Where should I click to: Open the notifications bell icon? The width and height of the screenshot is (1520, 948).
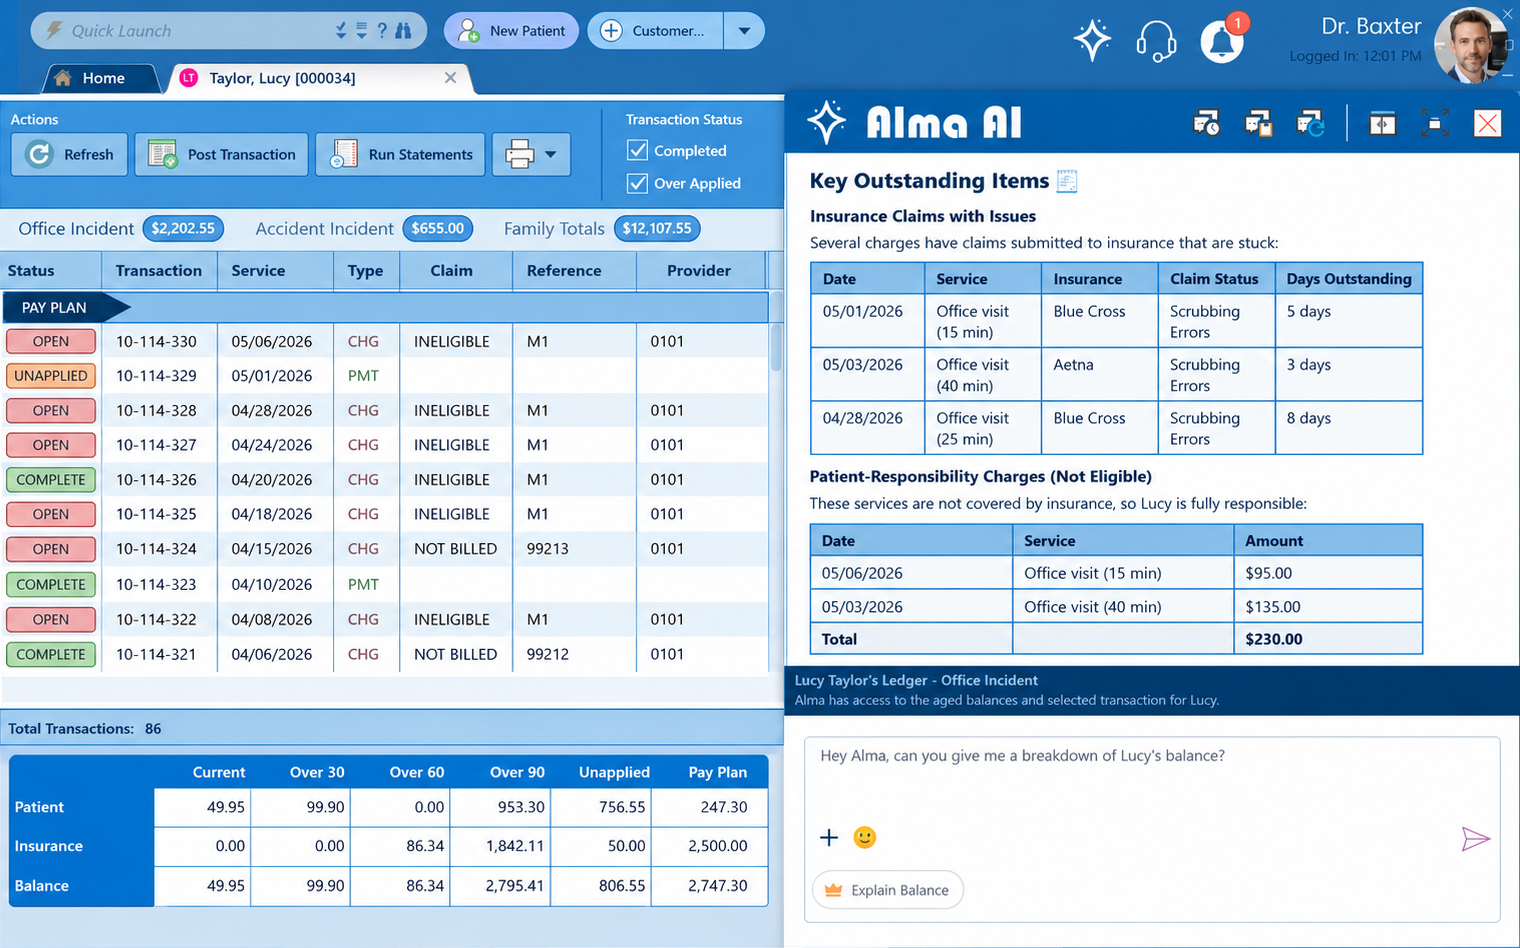tap(1221, 42)
